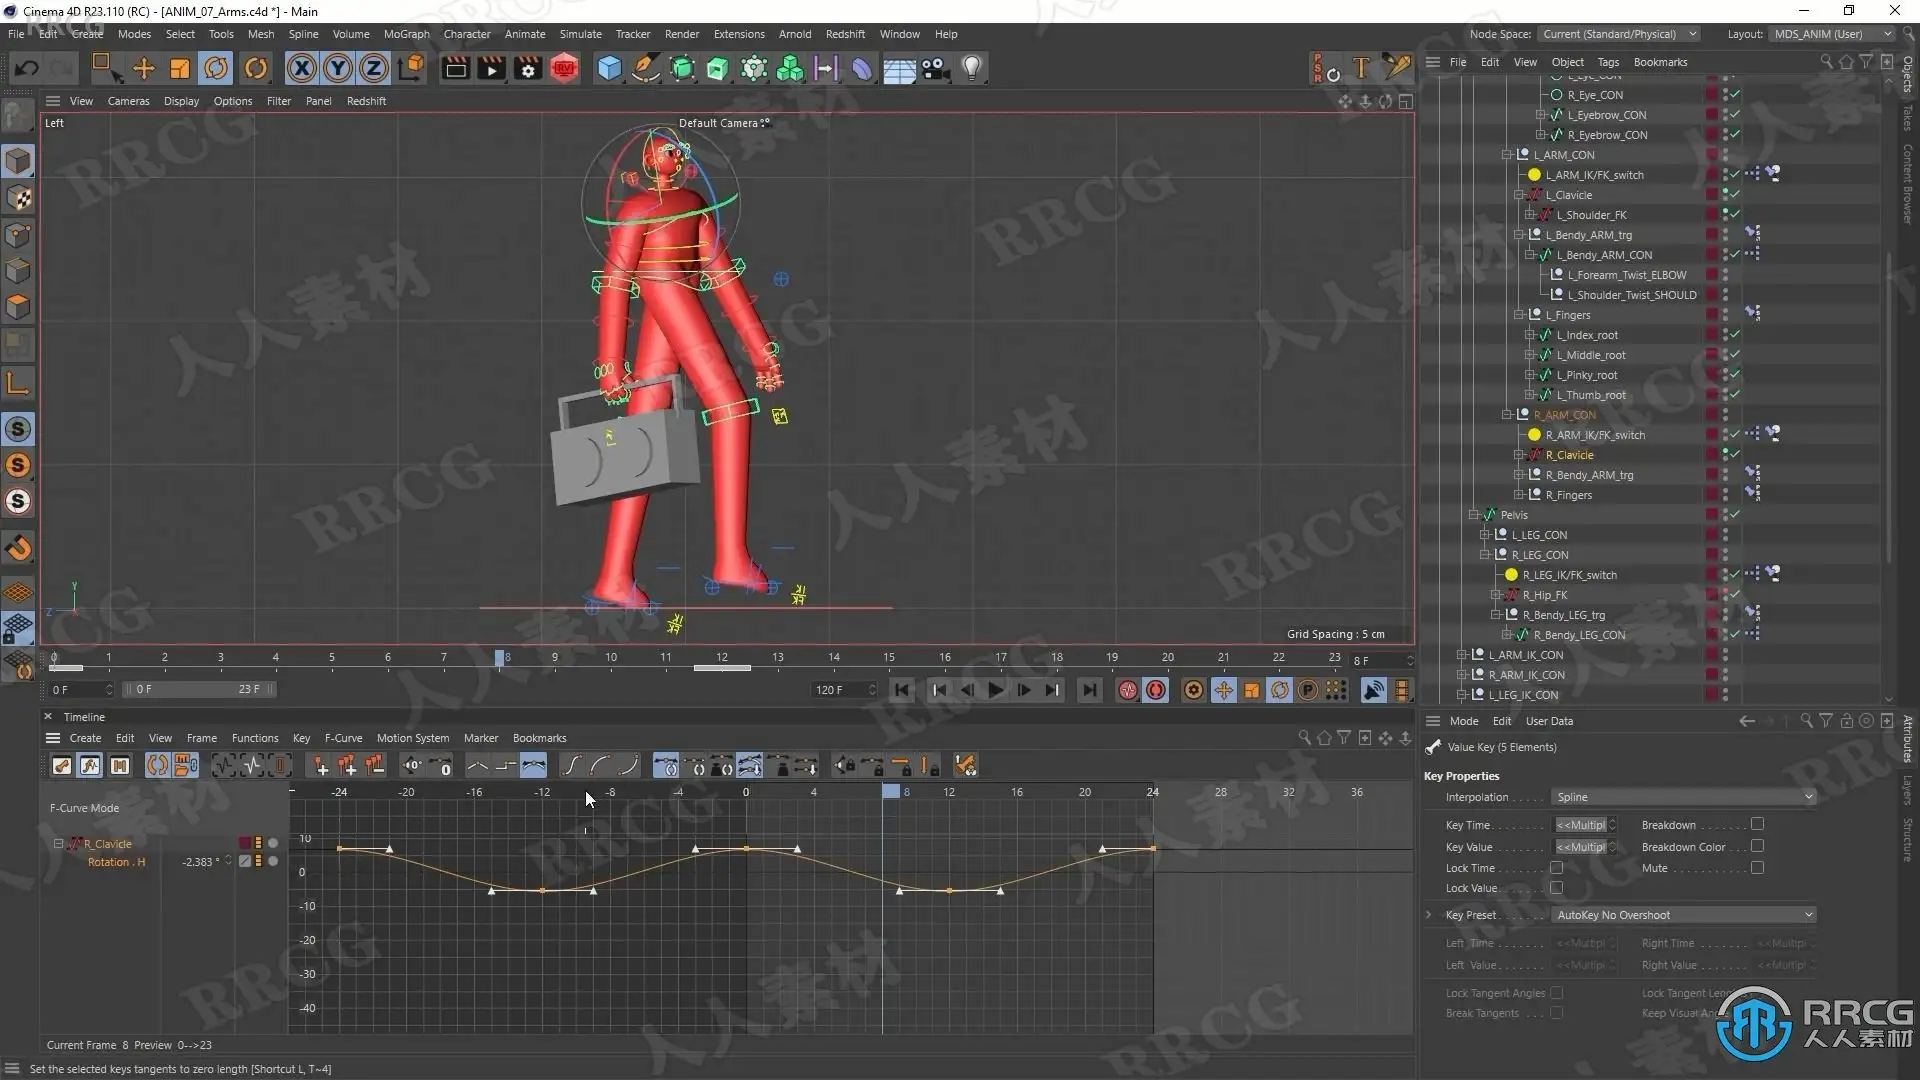Toggle Autokeying button in playback bar
Screen dimensions: 1920x1080
[x=1156, y=690]
